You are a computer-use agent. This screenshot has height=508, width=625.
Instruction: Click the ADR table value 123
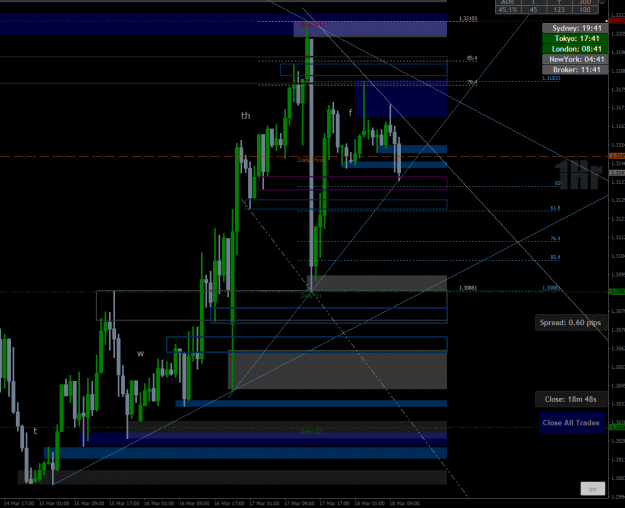[559, 10]
